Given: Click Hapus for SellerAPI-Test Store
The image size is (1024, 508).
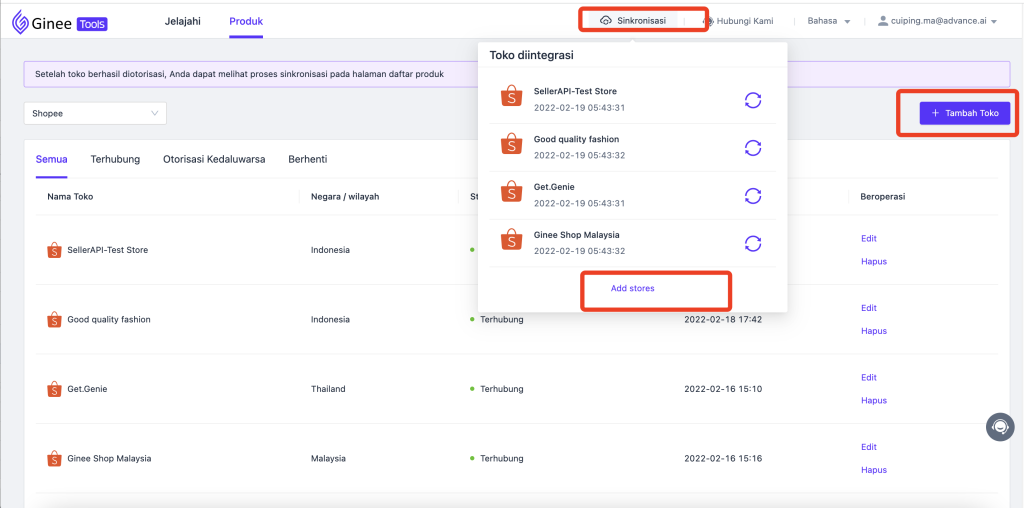Looking at the screenshot, I should 874,261.
